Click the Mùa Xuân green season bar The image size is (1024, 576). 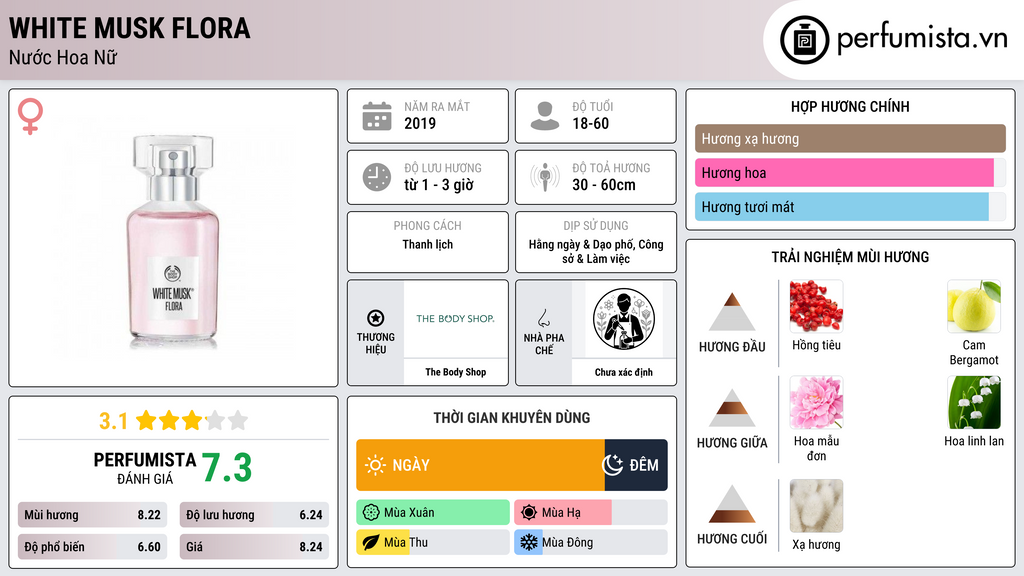[433, 513]
